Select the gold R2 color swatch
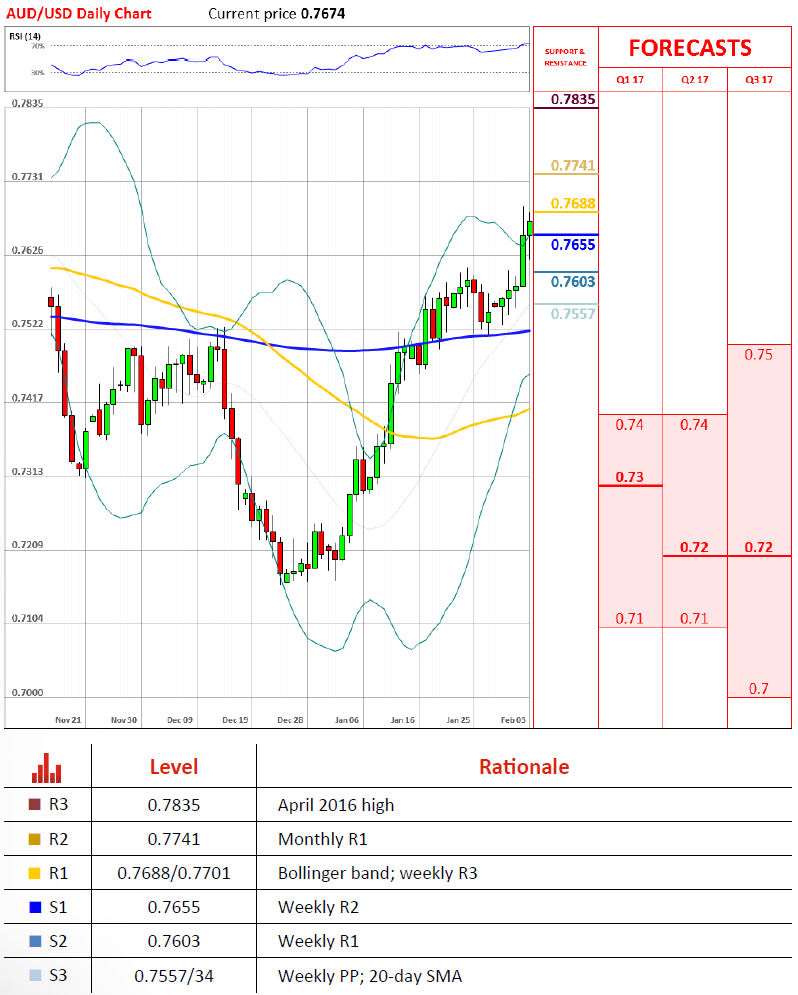Image resolution: width=798 pixels, height=995 pixels. [36, 839]
